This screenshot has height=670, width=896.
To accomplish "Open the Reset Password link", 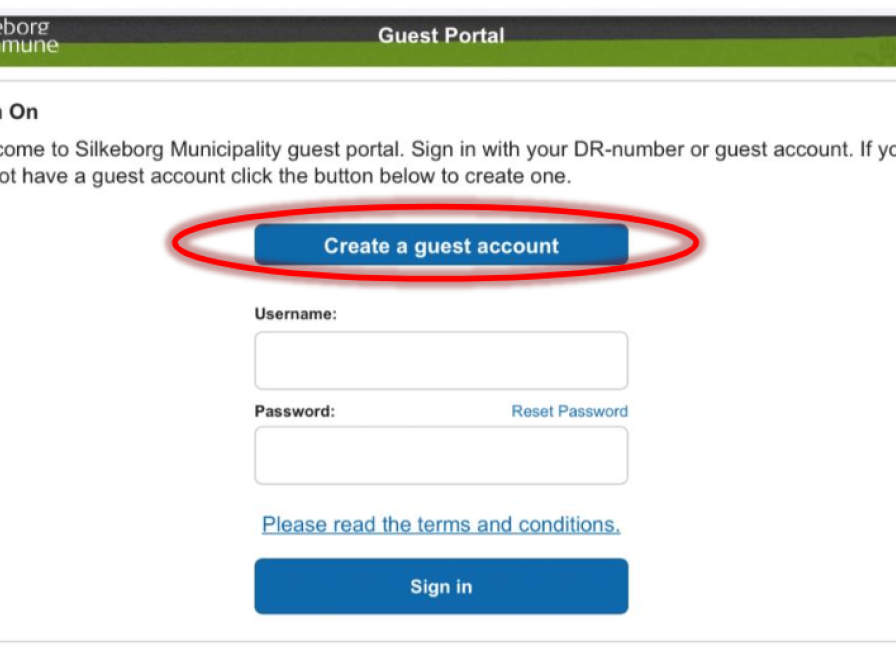I will click(x=569, y=411).
